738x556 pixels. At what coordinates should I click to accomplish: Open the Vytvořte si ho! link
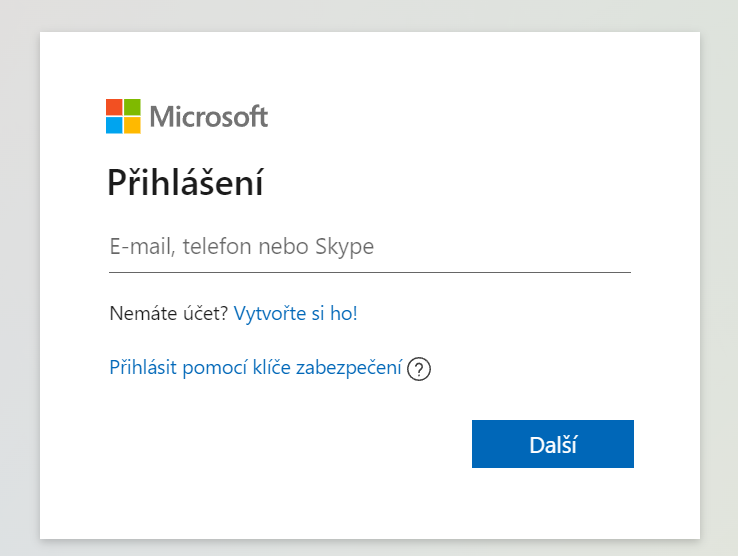point(296,313)
